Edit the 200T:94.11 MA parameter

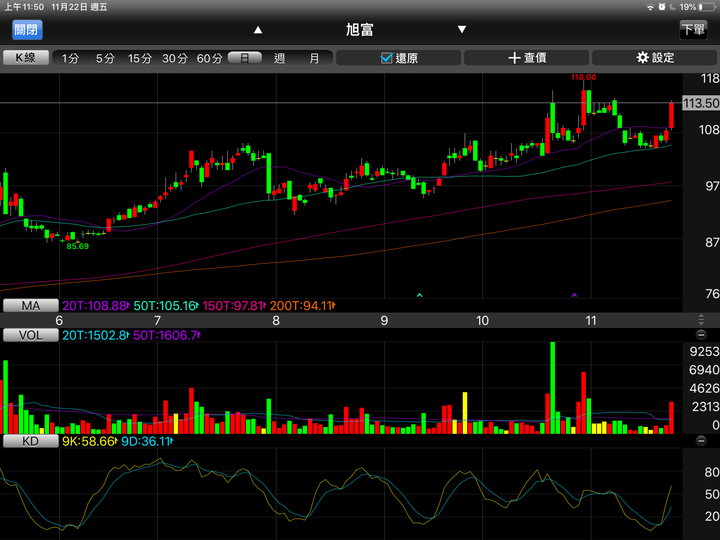click(302, 305)
